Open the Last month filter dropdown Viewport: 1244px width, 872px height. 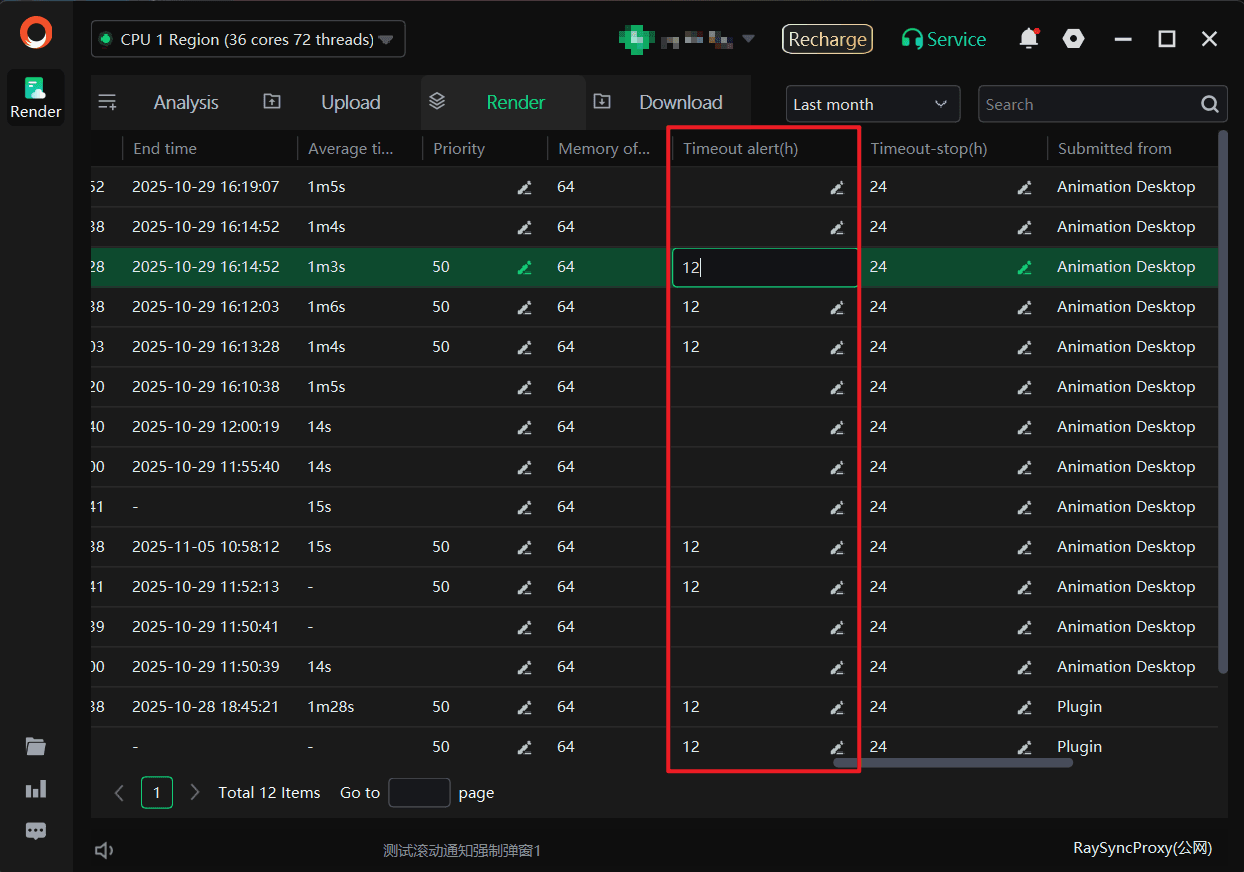872,104
